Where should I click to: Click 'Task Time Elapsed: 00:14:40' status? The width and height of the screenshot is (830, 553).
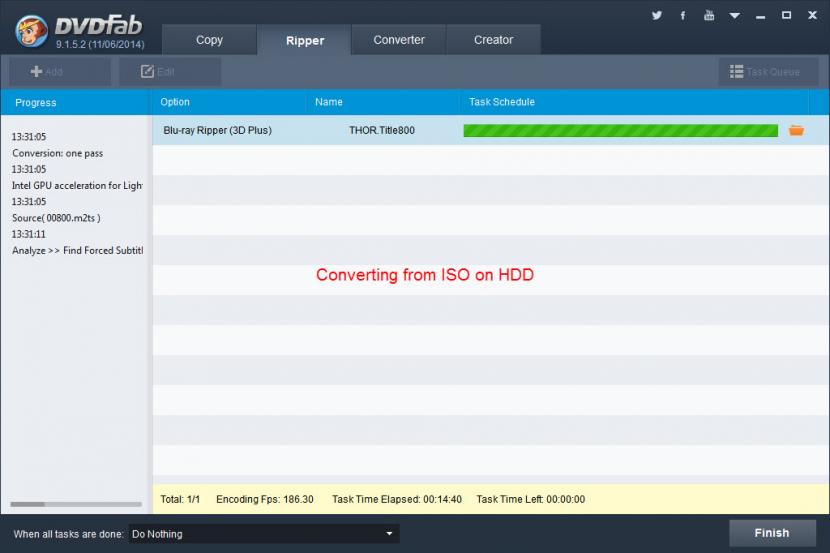point(396,499)
